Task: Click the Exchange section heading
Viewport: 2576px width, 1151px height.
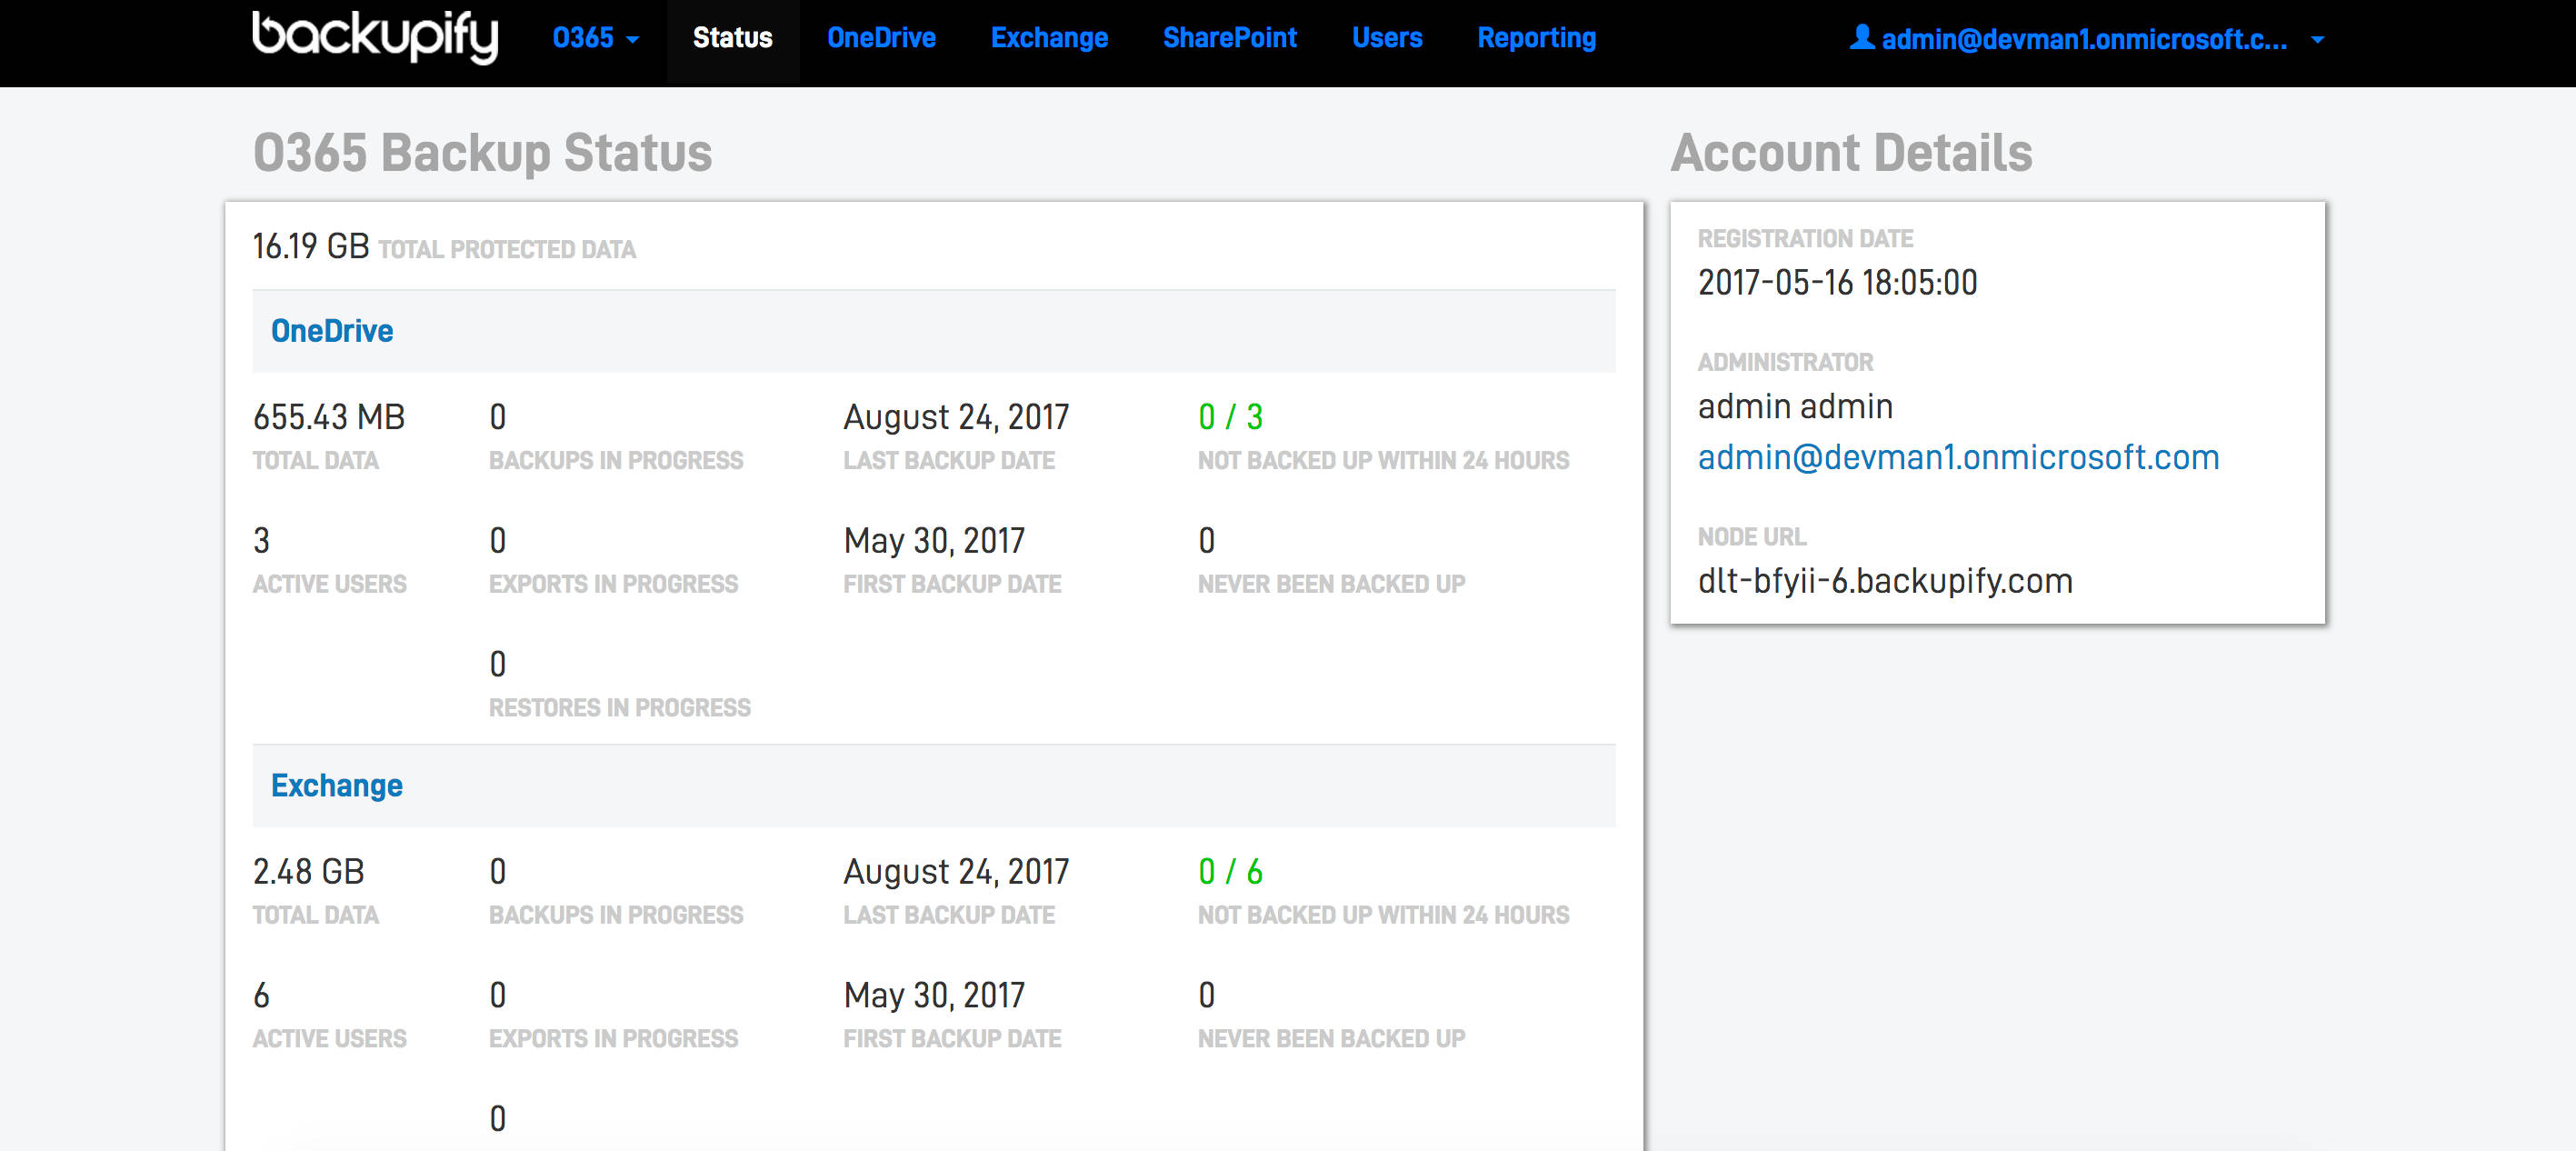Action: click(x=337, y=786)
